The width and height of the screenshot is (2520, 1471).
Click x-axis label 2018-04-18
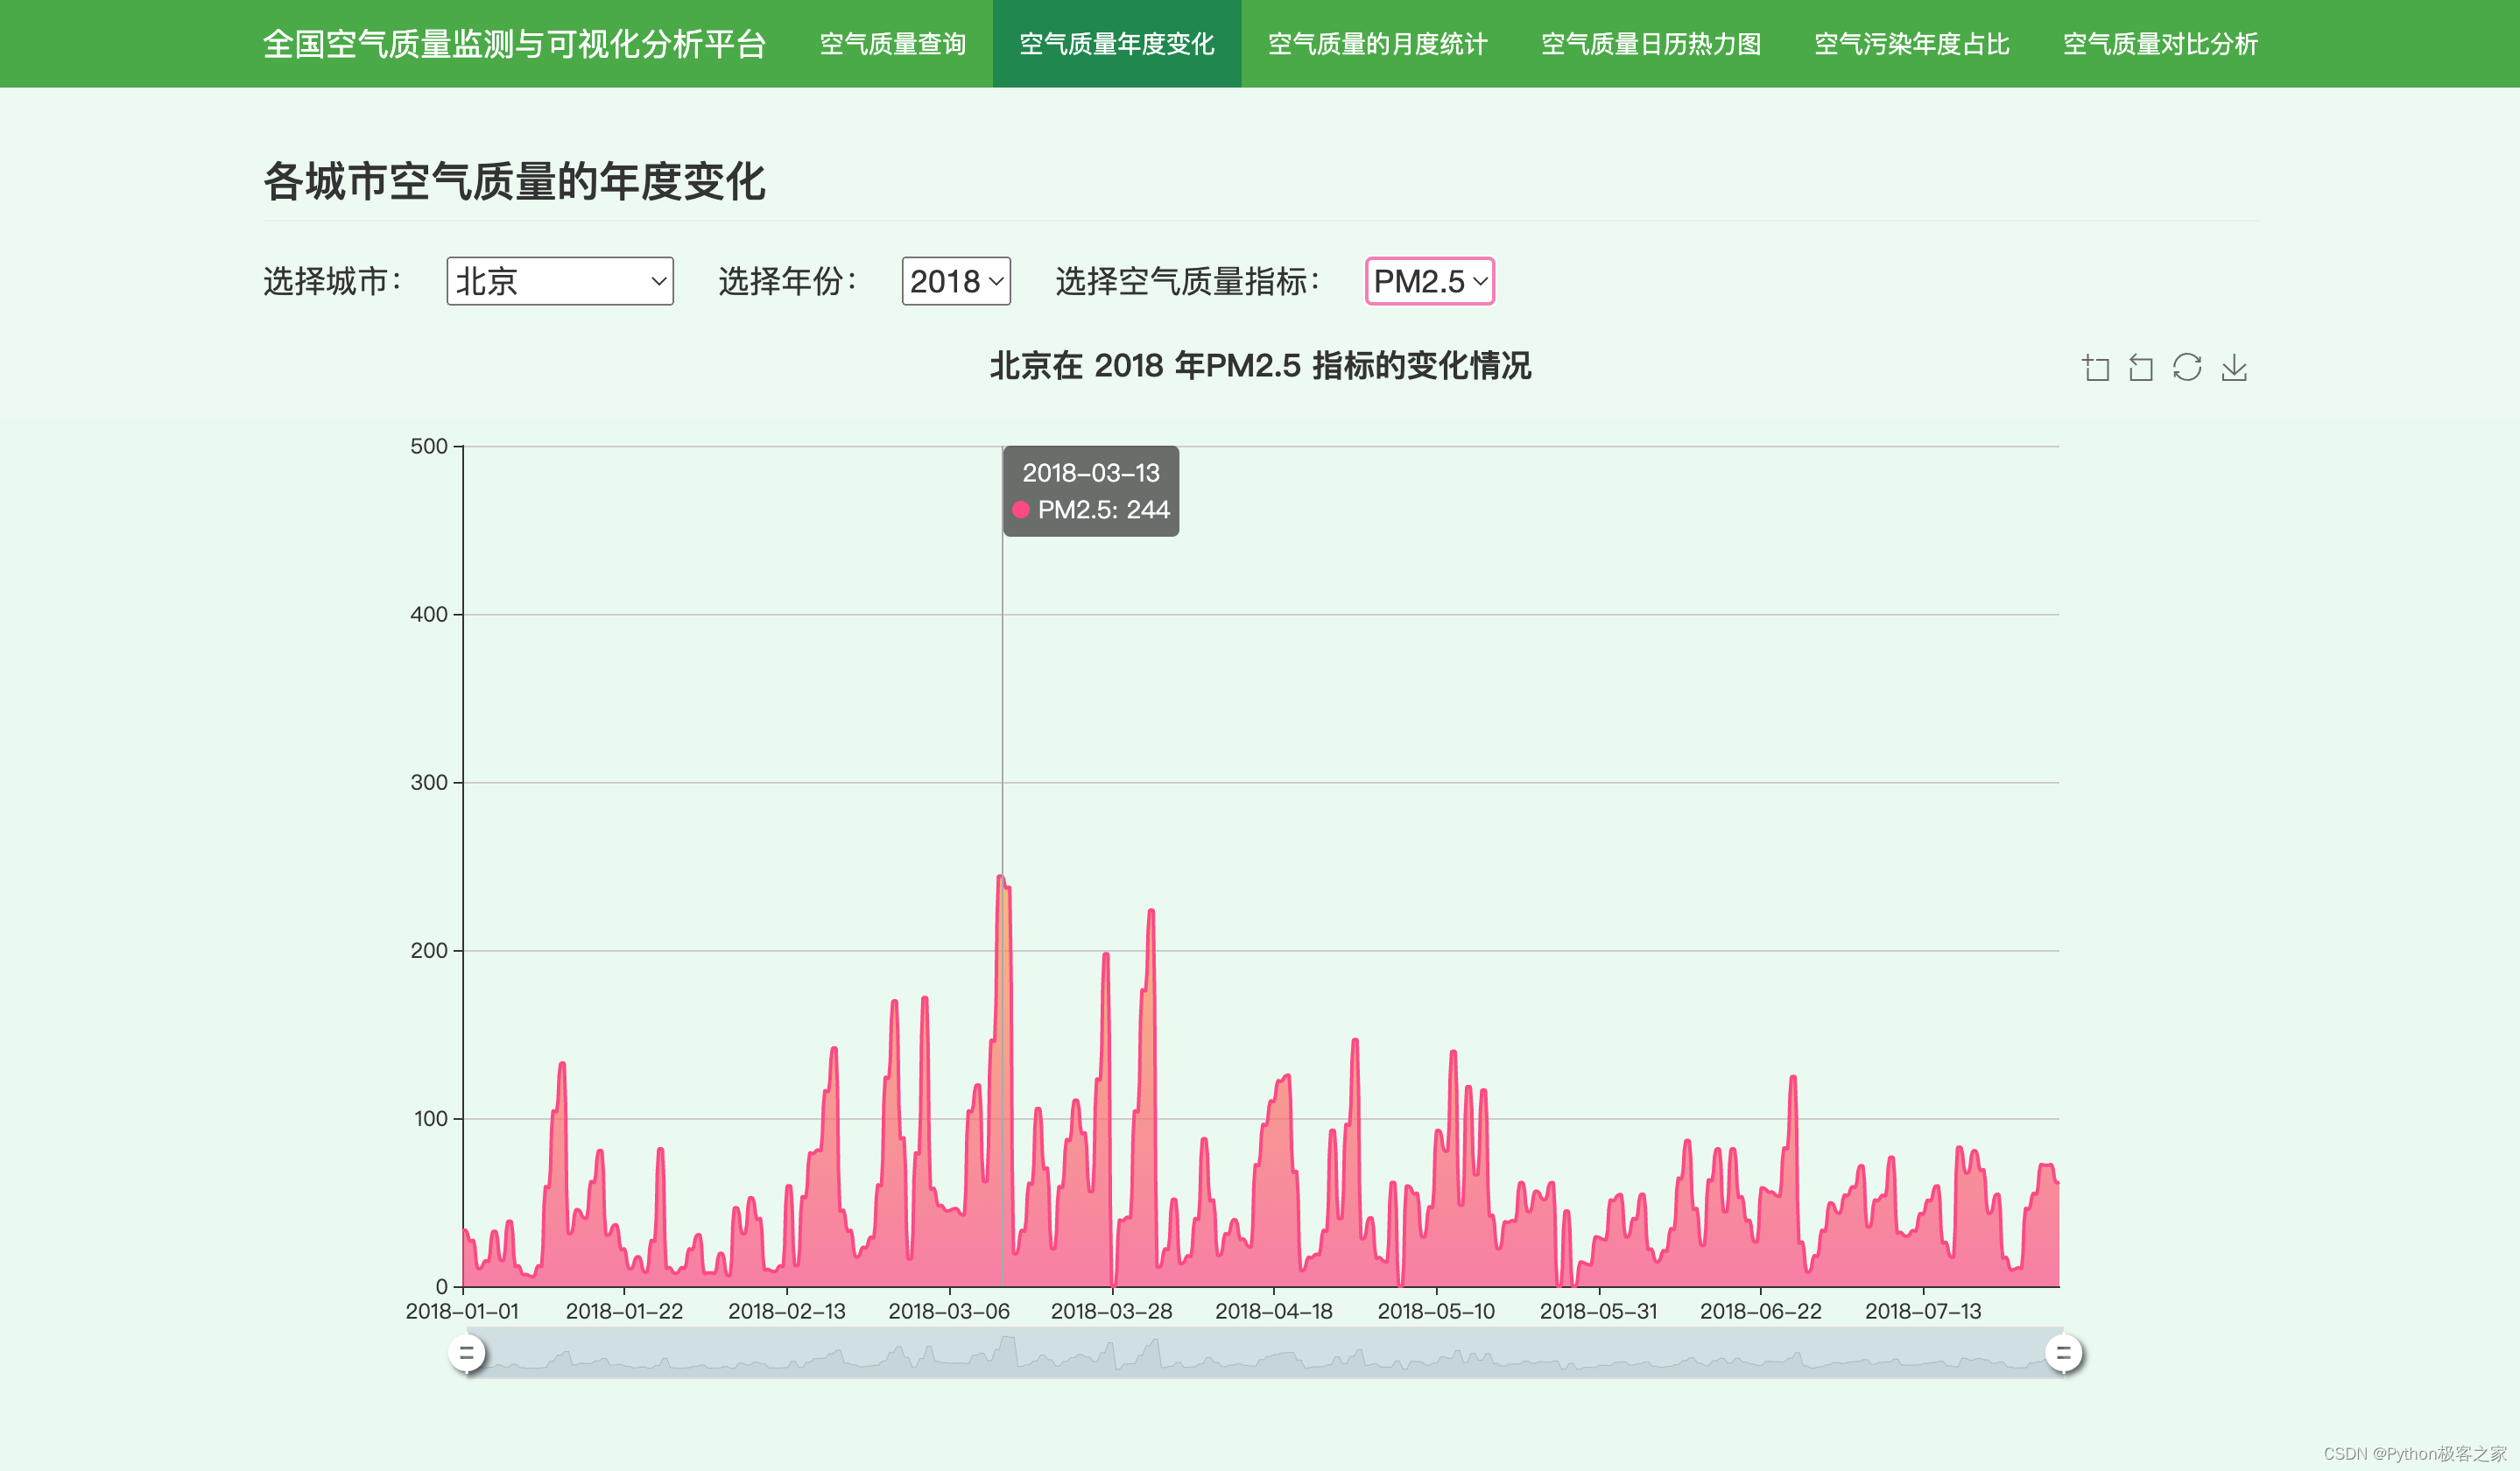(x=1274, y=1311)
